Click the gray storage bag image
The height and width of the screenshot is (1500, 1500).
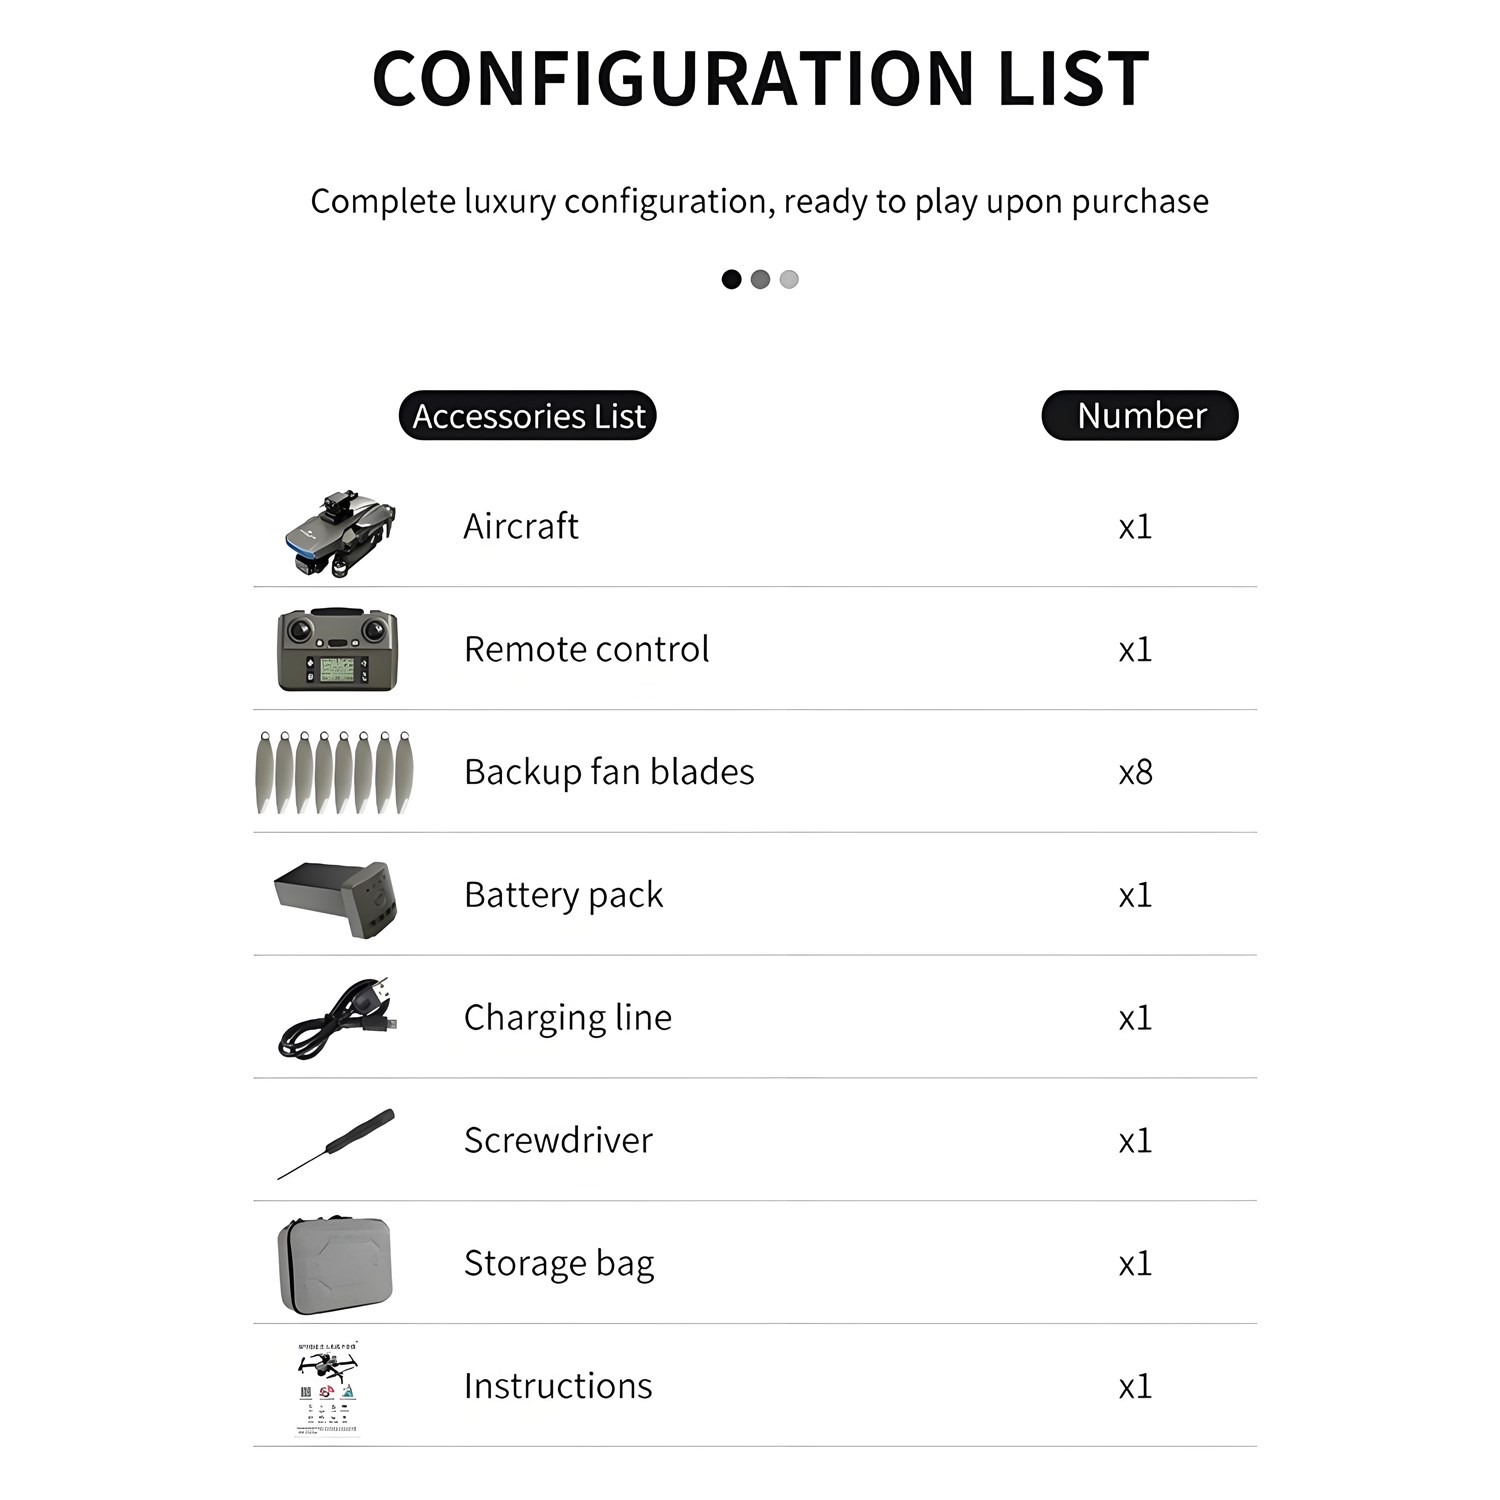click(x=334, y=1265)
